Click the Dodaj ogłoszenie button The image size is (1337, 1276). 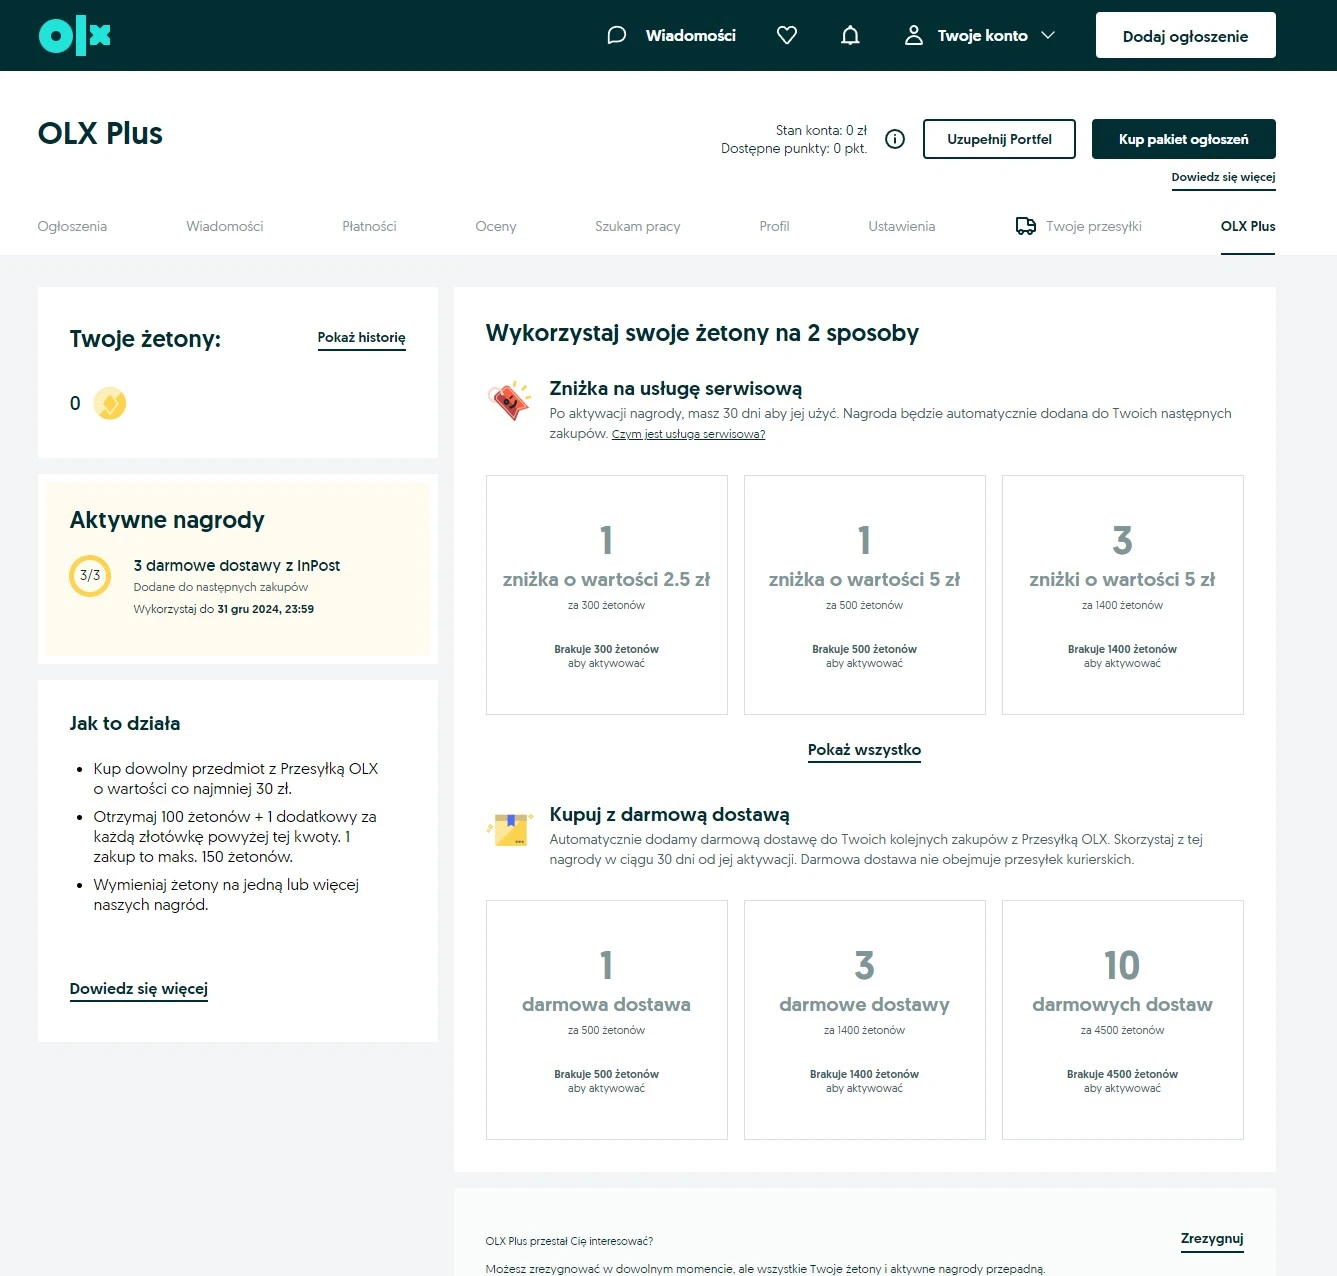1185,36
